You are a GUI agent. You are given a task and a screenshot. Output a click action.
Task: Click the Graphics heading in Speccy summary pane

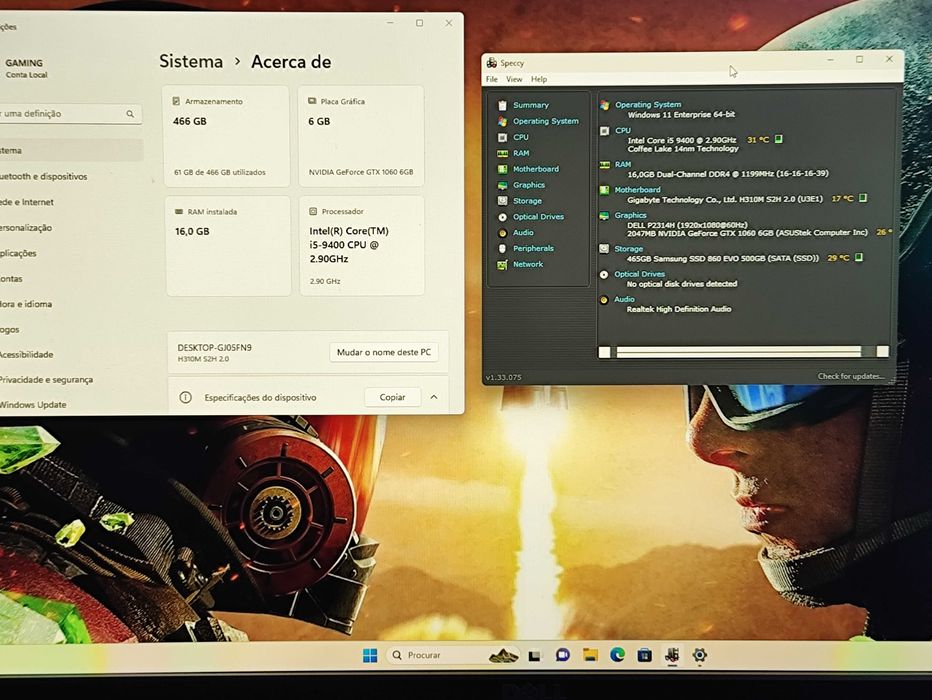pyautogui.click(x=630, y=216)
